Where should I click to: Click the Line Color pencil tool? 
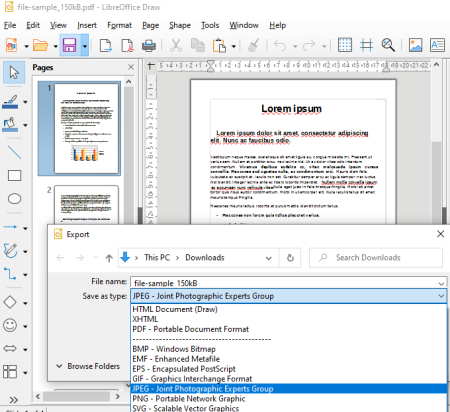pyautogui.click(x=11, y=102)
